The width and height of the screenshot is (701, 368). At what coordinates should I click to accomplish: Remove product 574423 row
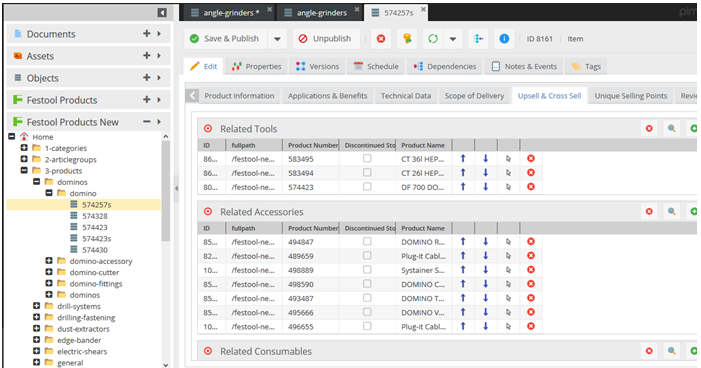531,187
